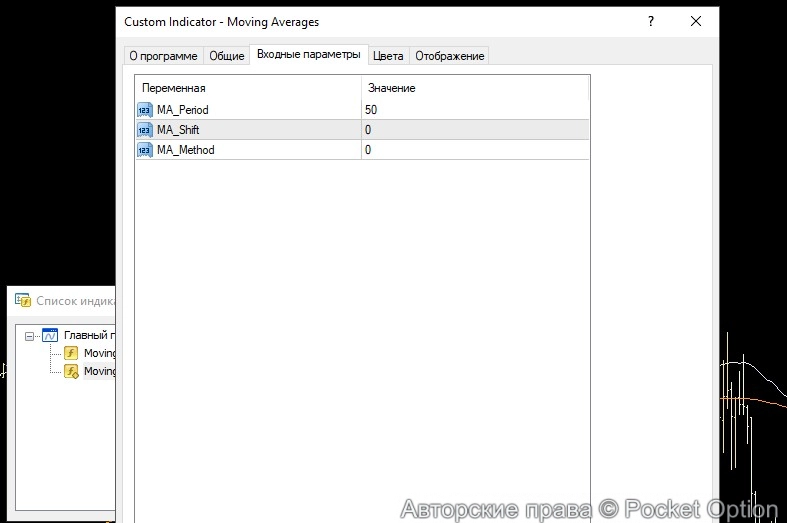Image resolution: width=787 pixels, height=523 pixels.
Task: Select the Входные параметры tab
Action: 308,55
